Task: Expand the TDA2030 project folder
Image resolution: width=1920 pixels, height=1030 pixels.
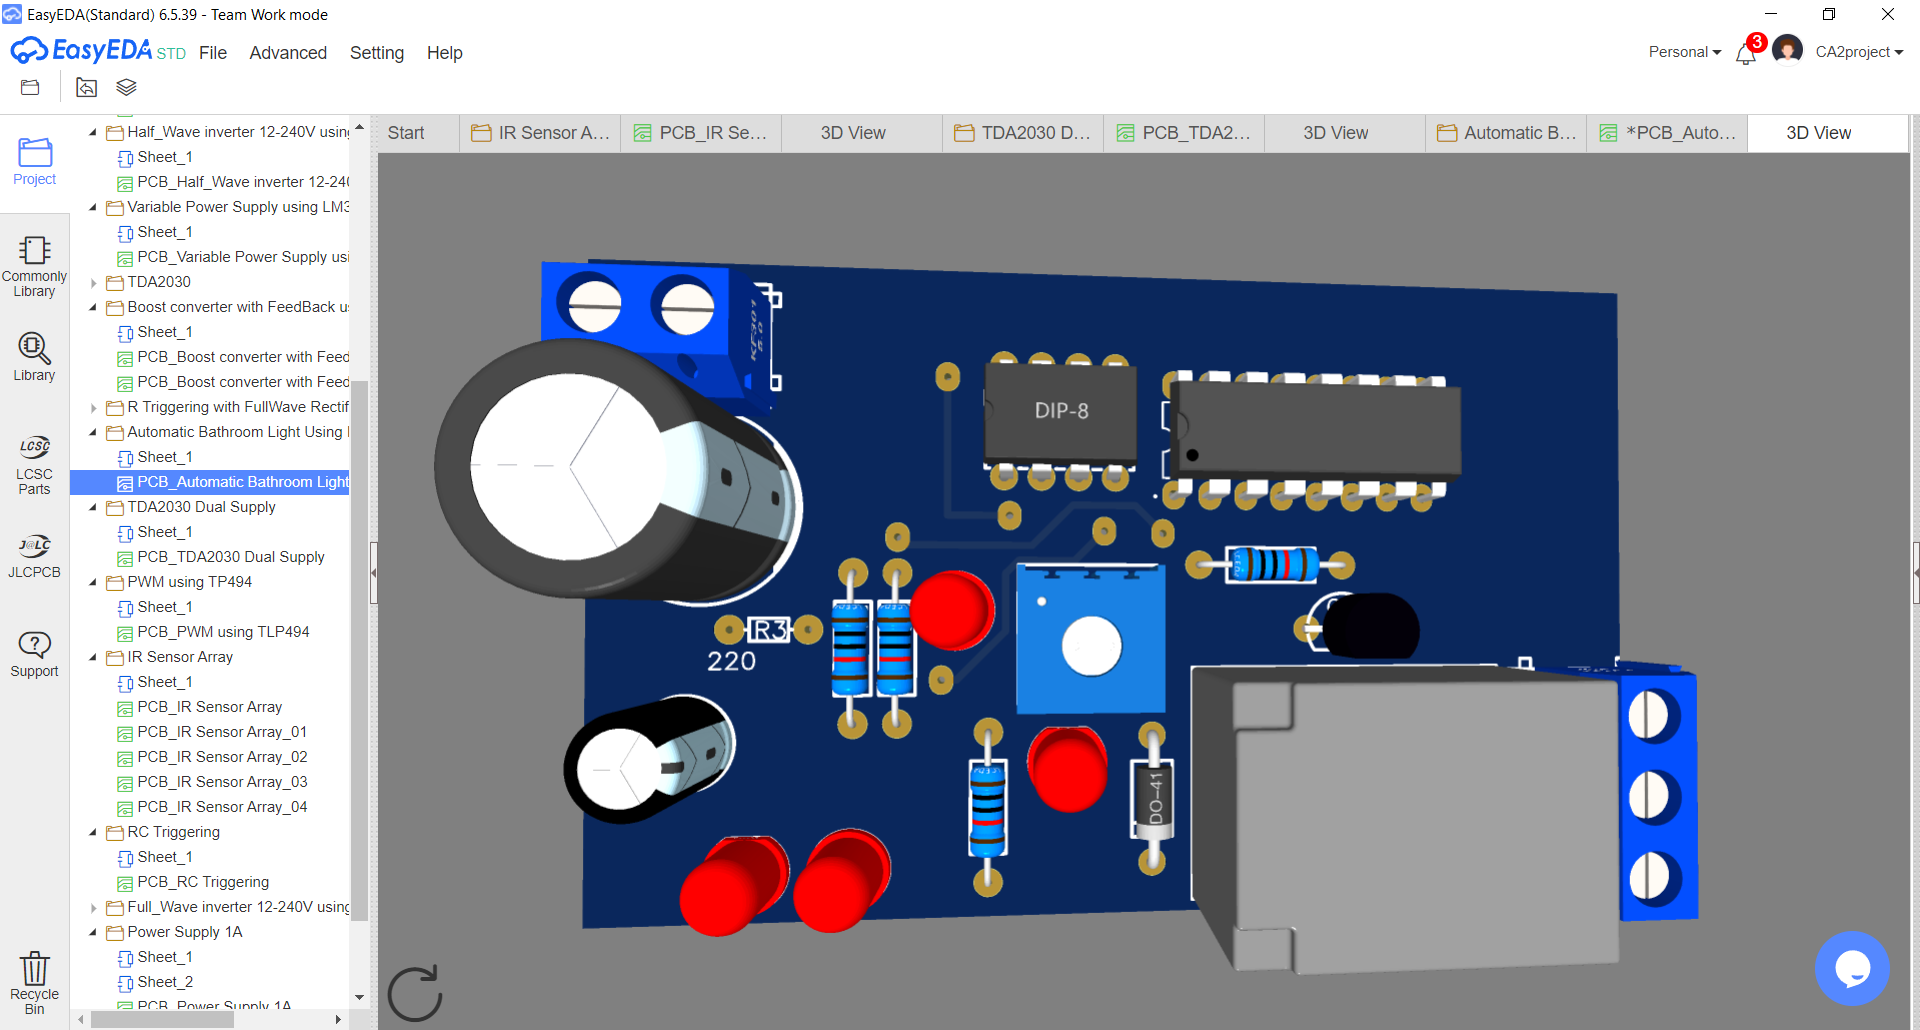Action: pyautogui.click(x=93, y=283)
